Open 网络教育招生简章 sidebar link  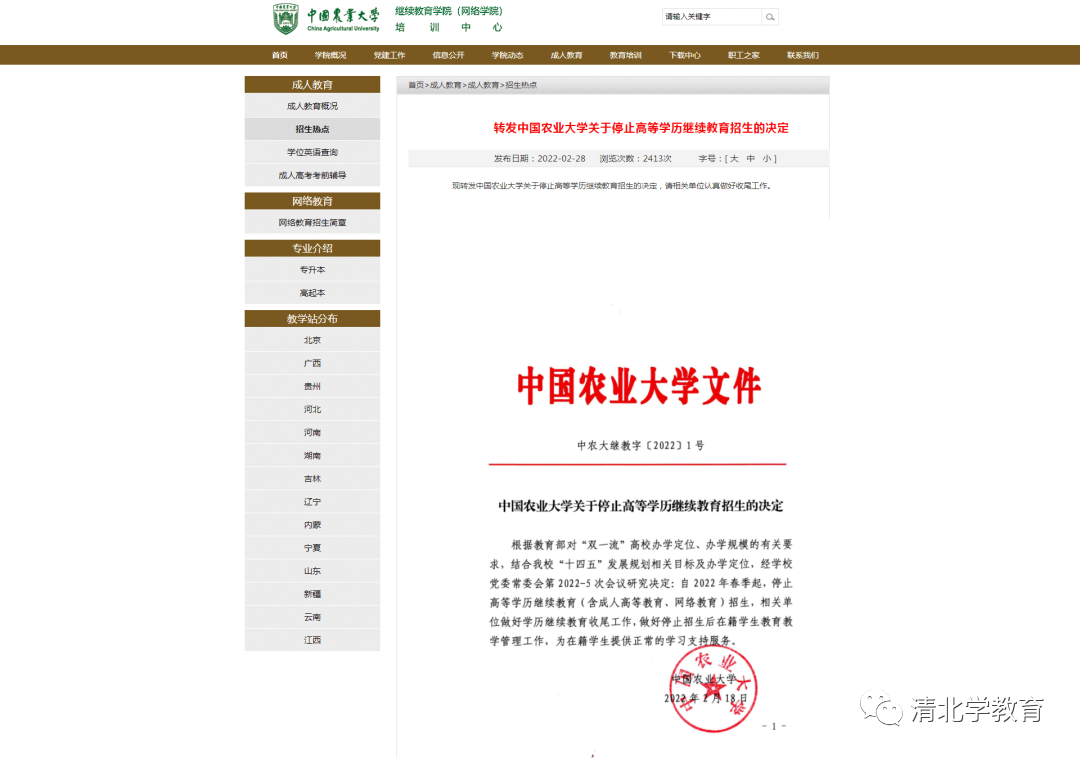[312, 222]
